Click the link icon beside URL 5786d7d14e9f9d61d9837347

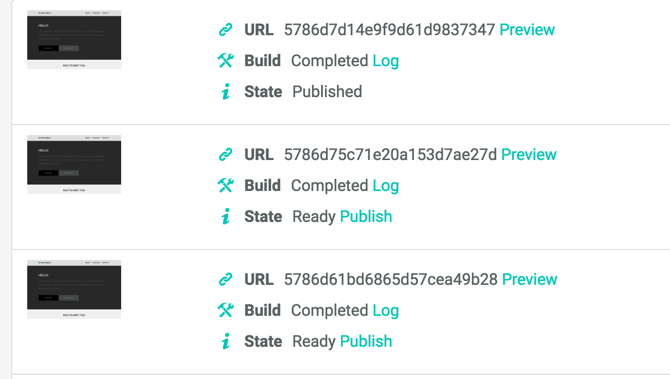(x=226, y=30)
